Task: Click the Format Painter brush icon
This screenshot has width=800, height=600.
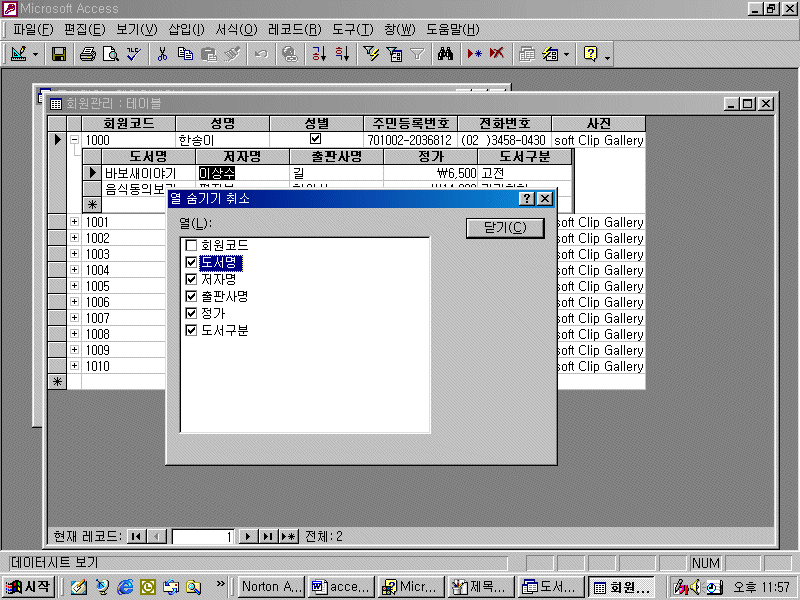Action: [x=232, y=54]
